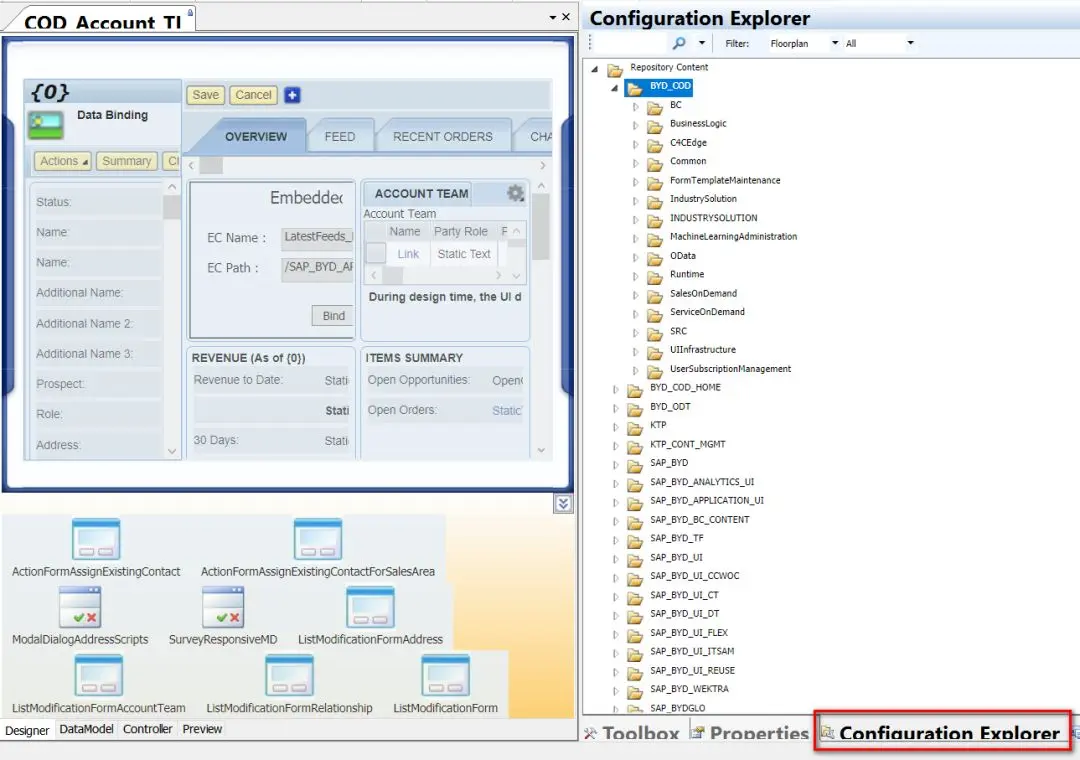1080x760 pixels.
Task: Click the EC Name input field
Action: [x=318, y=237]
